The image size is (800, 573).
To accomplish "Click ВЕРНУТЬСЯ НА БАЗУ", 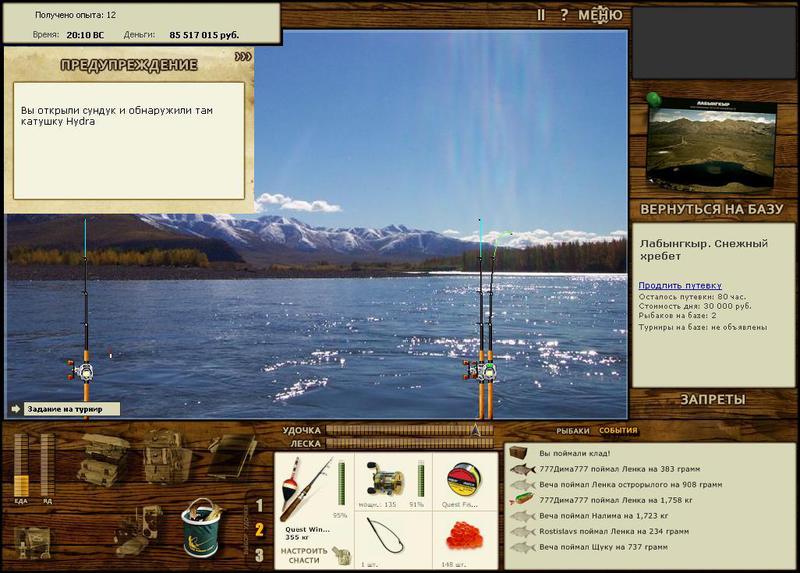I will coord(712,209).
